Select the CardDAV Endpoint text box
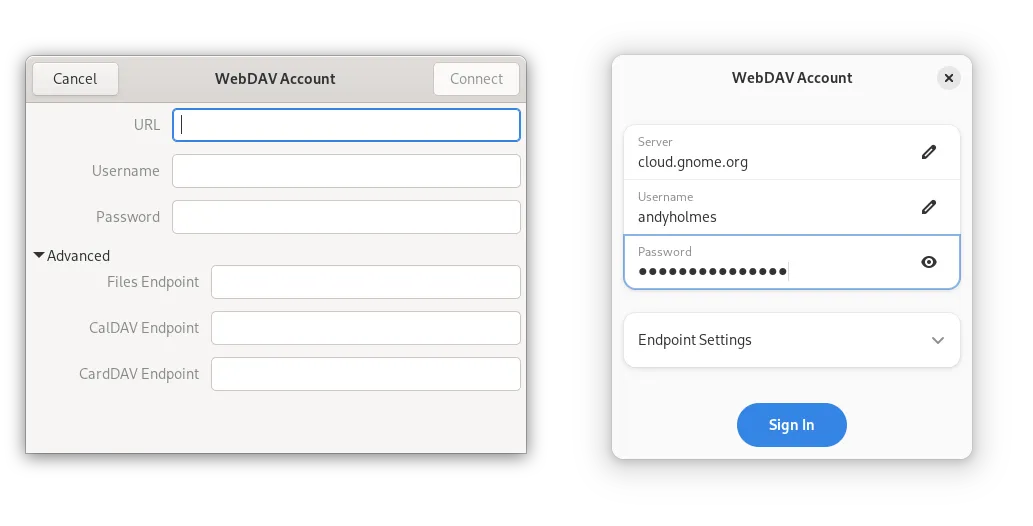This screenshot has height=526, width=1033. [365, 374]
